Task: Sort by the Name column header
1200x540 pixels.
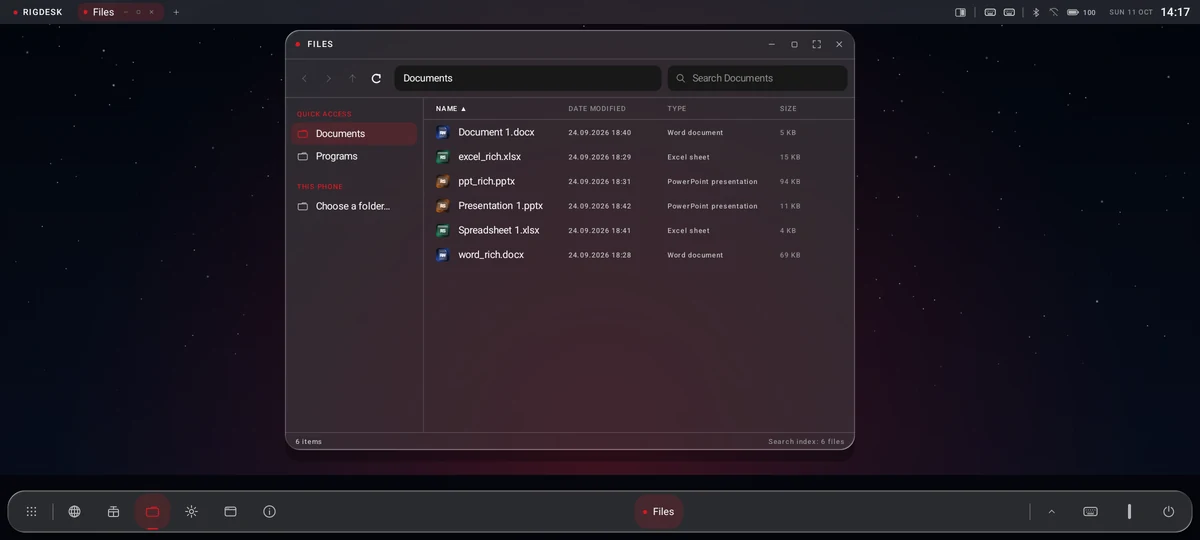Action: pyautogui.click(x=451, y=108)
